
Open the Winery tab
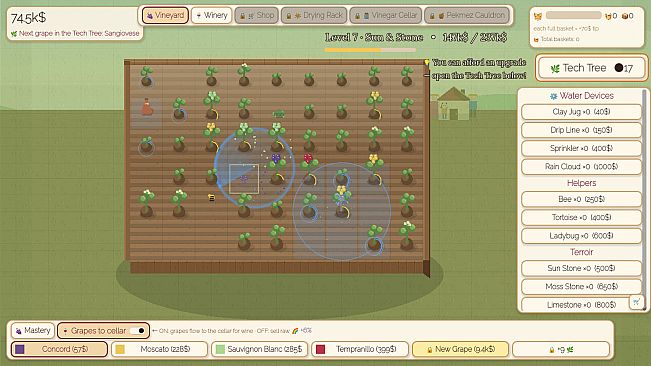coord(212,15)
